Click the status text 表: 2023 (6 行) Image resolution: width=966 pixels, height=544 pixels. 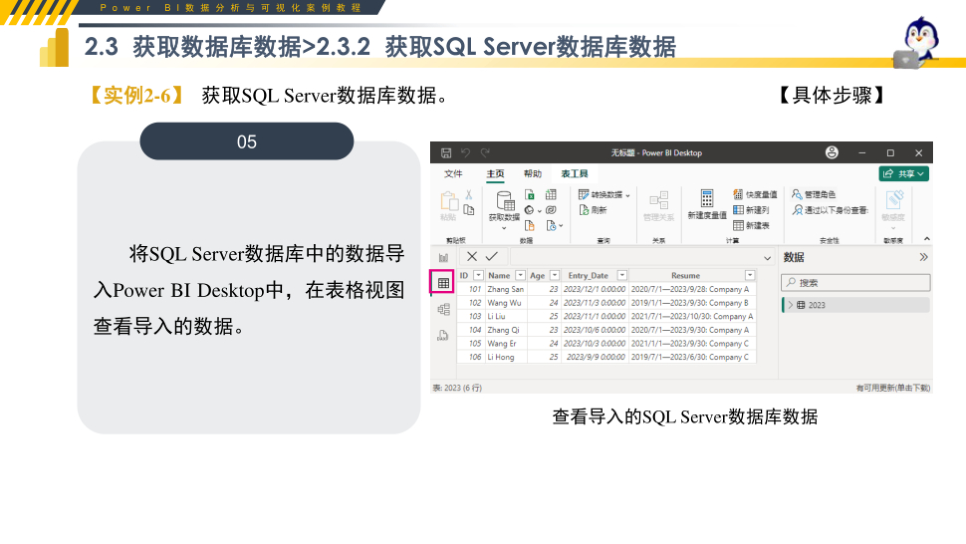coord(457,388)
